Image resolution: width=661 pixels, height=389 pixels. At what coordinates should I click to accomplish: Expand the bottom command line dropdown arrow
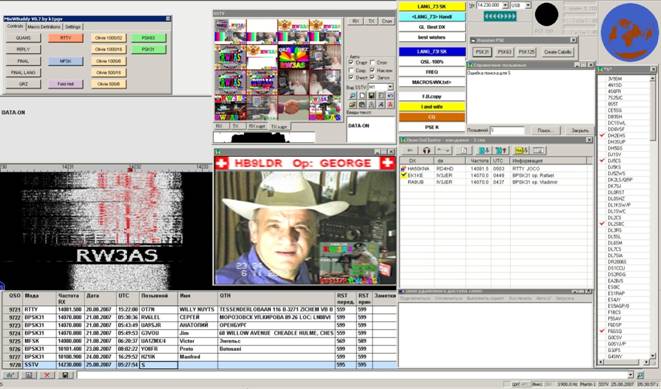[631, 375]
